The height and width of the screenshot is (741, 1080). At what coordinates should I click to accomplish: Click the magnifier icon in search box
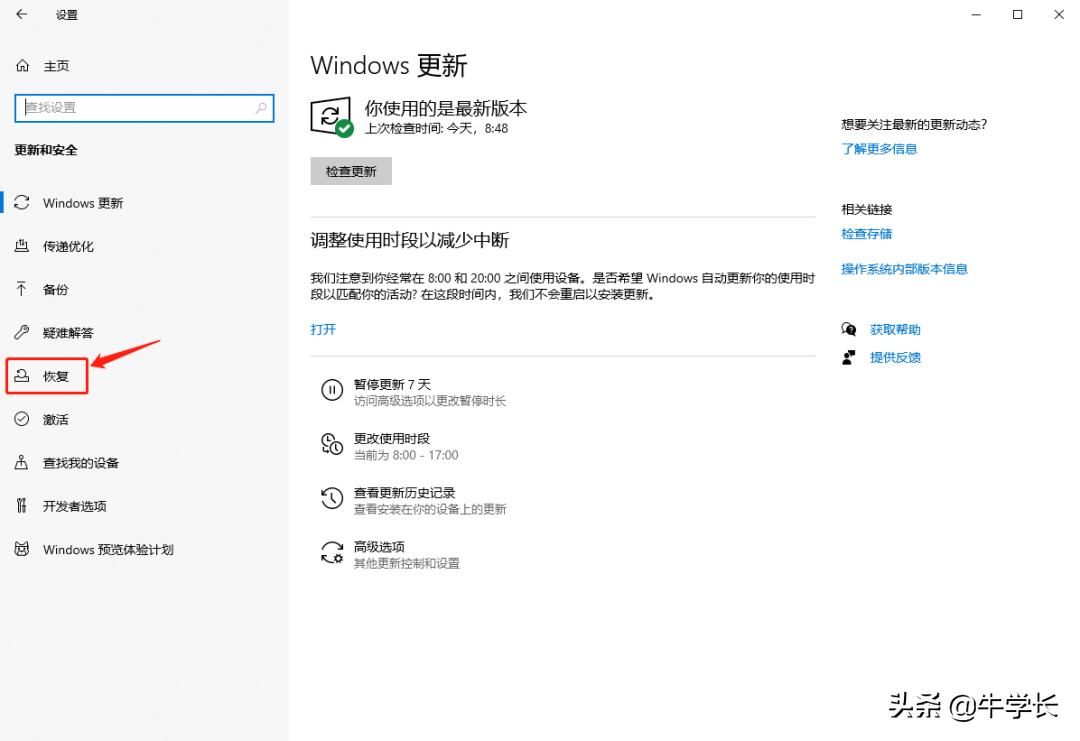click(x=261, y=107)
